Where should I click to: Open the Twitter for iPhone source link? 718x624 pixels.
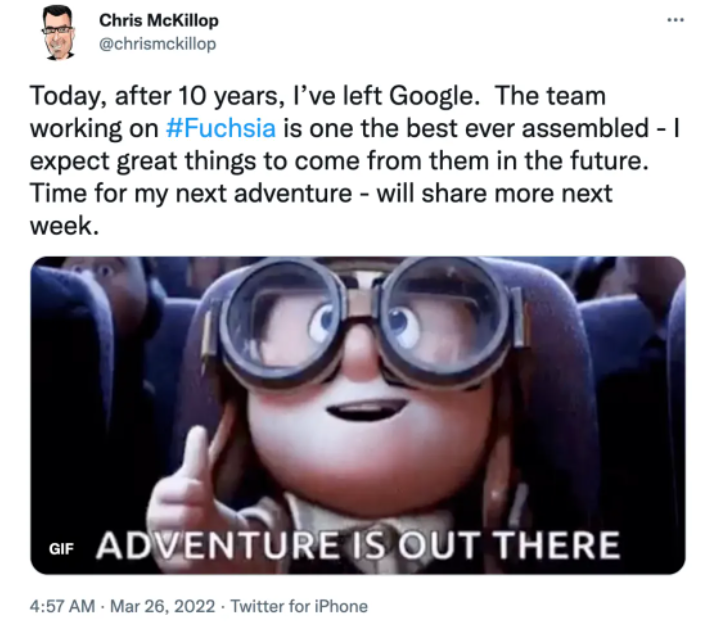click(299, 606)
